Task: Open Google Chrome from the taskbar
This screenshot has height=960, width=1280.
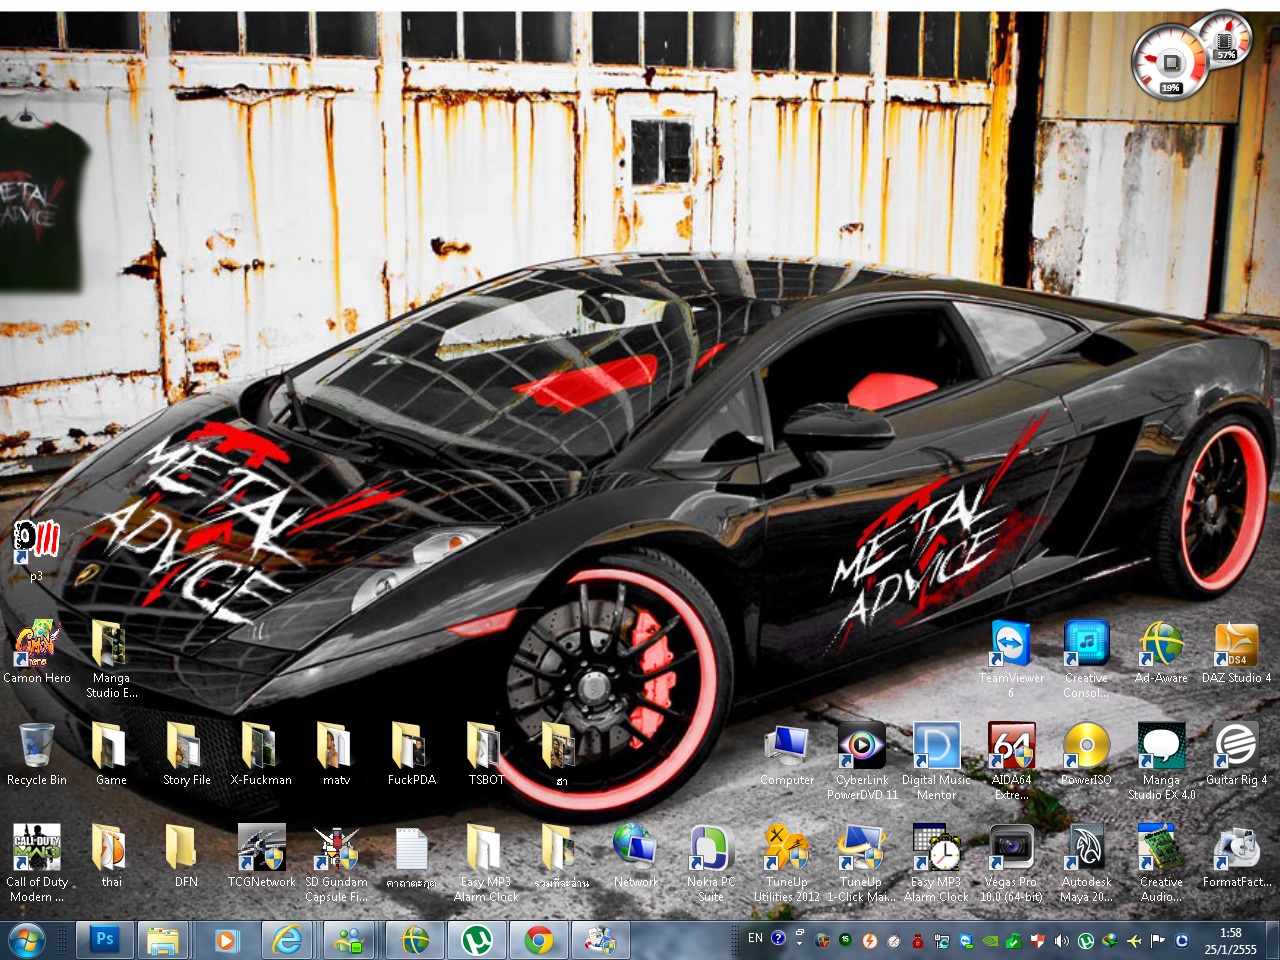Action: click(539, 940)
